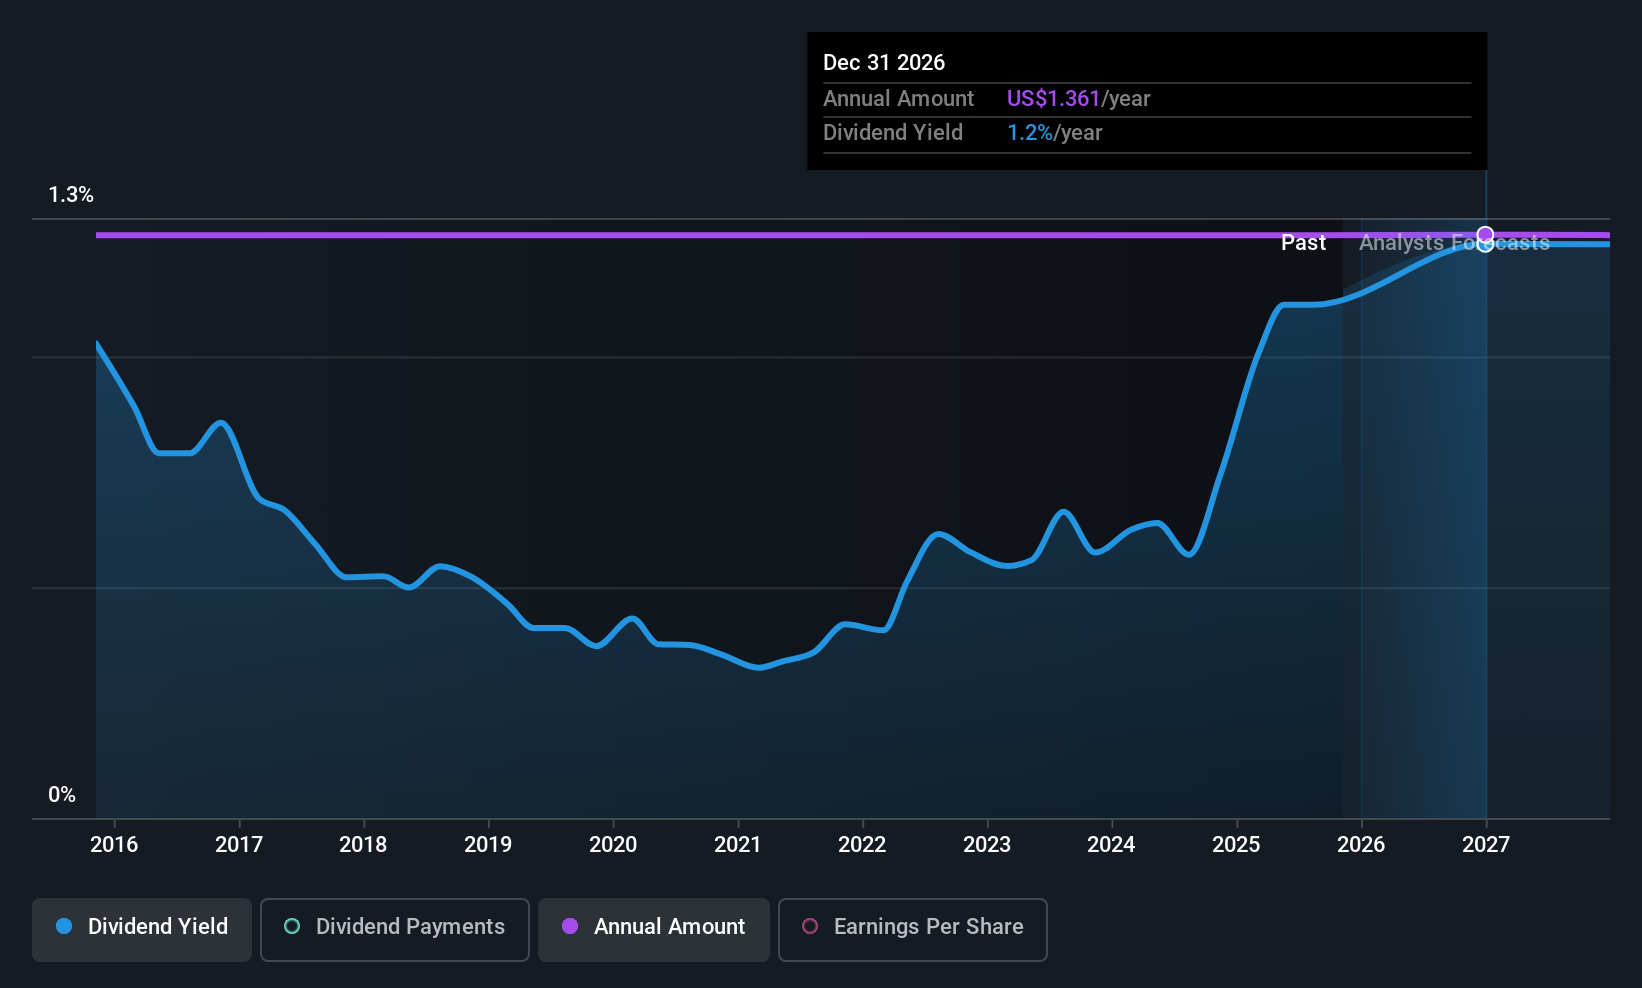Toggle the Earnings Per Share series visibility
This screenshot has height=988, width=1642.
point(912,929)
